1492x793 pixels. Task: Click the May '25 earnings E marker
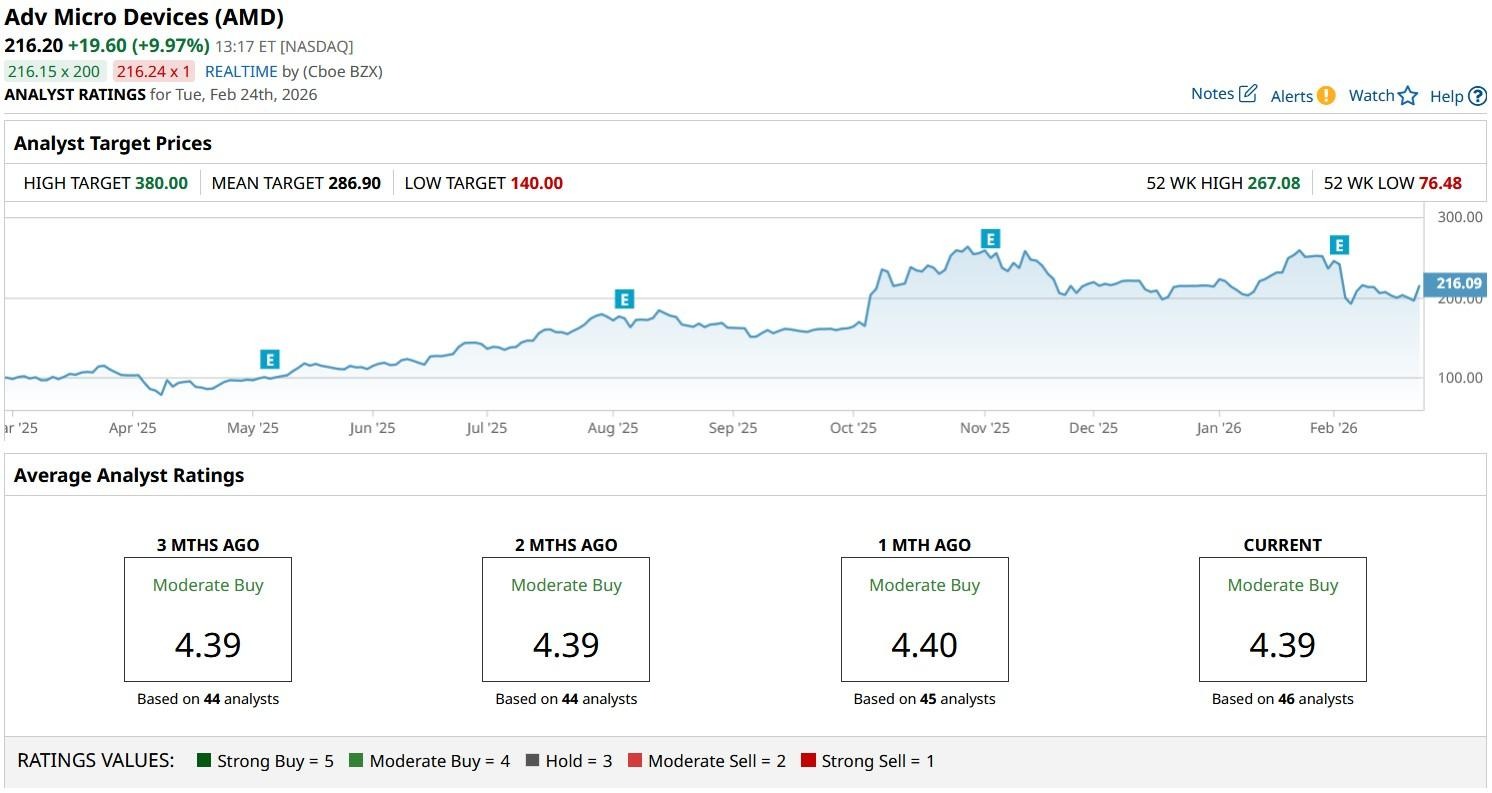coord(269,360)
